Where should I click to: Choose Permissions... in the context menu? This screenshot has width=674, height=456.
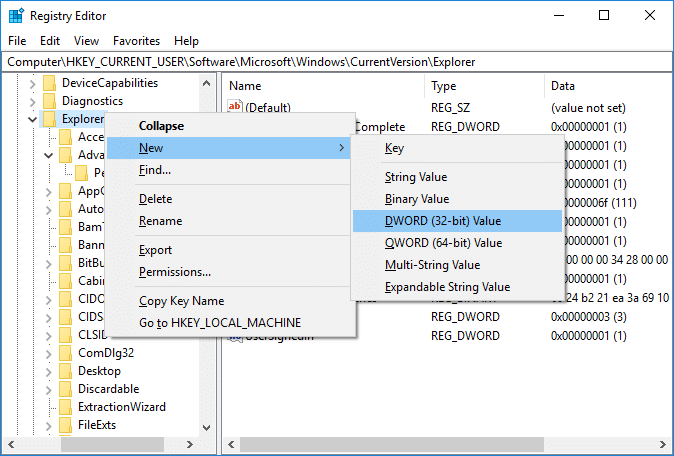pyautogui.click(x=175, y=272)
